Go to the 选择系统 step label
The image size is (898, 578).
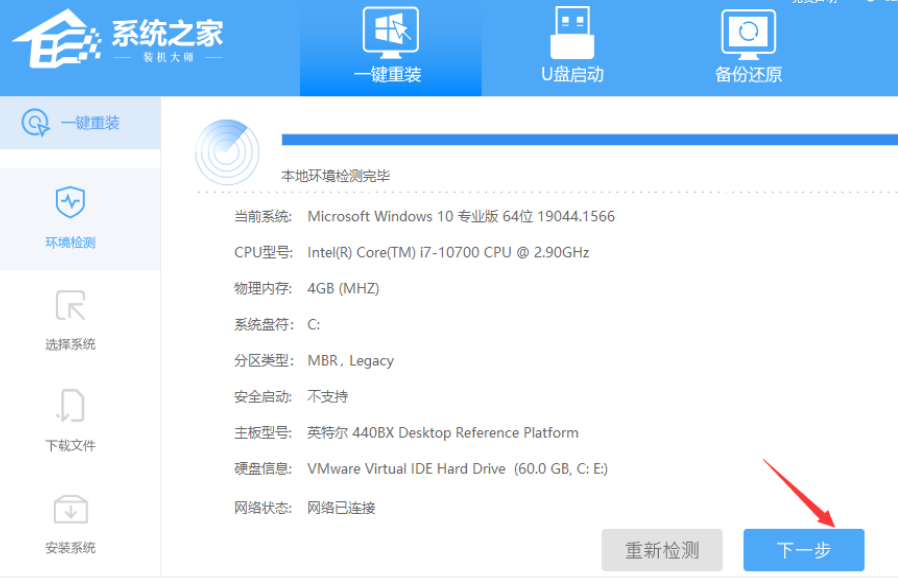(x=70, y=344)
